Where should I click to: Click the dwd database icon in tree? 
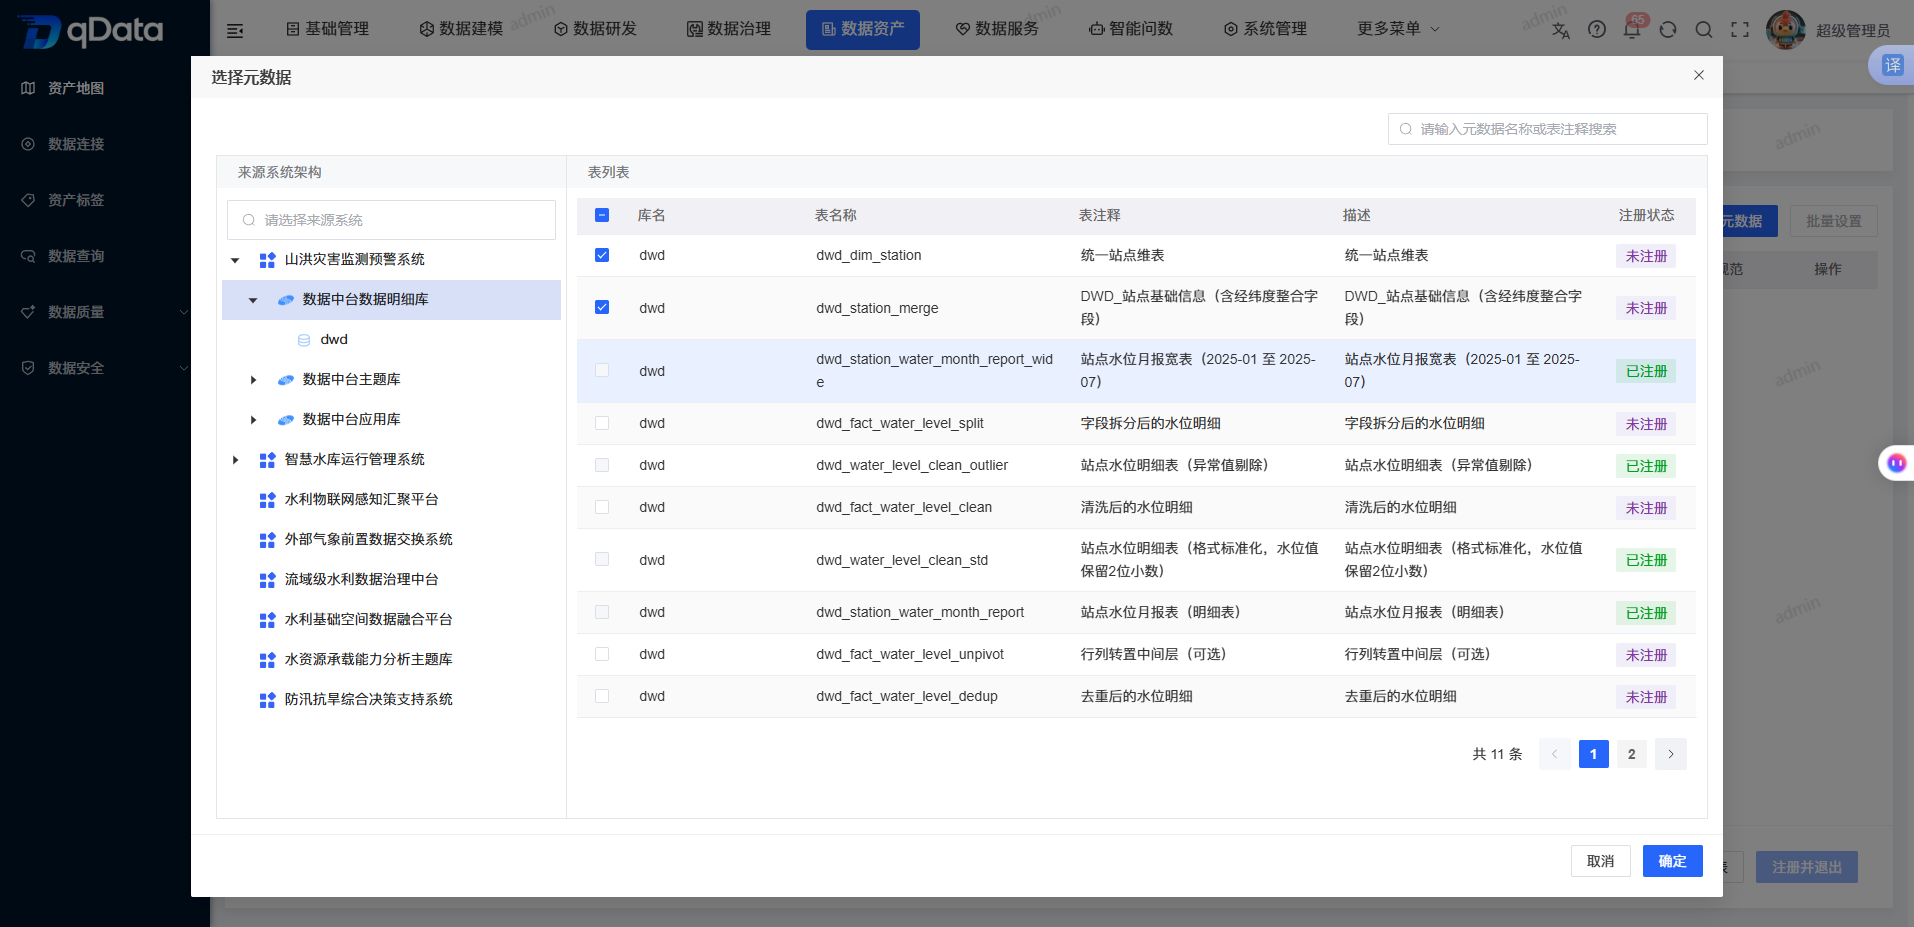tap(304, 340)
